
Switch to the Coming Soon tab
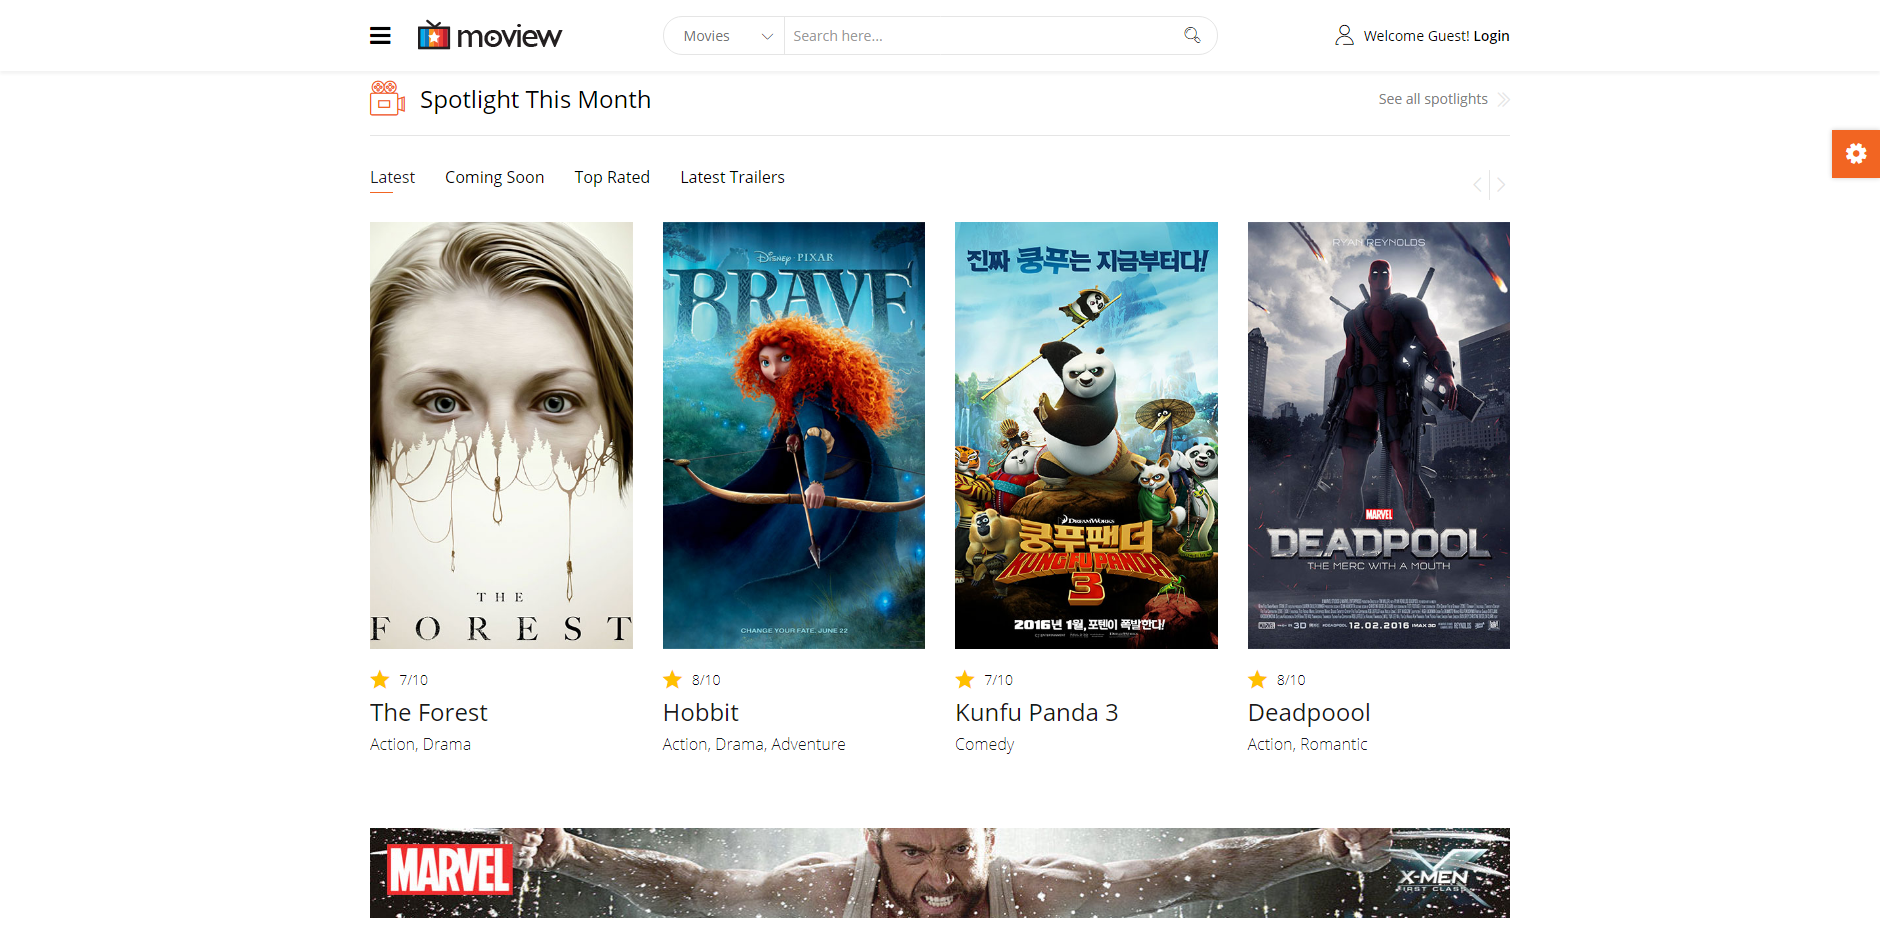tap(494, 177)
